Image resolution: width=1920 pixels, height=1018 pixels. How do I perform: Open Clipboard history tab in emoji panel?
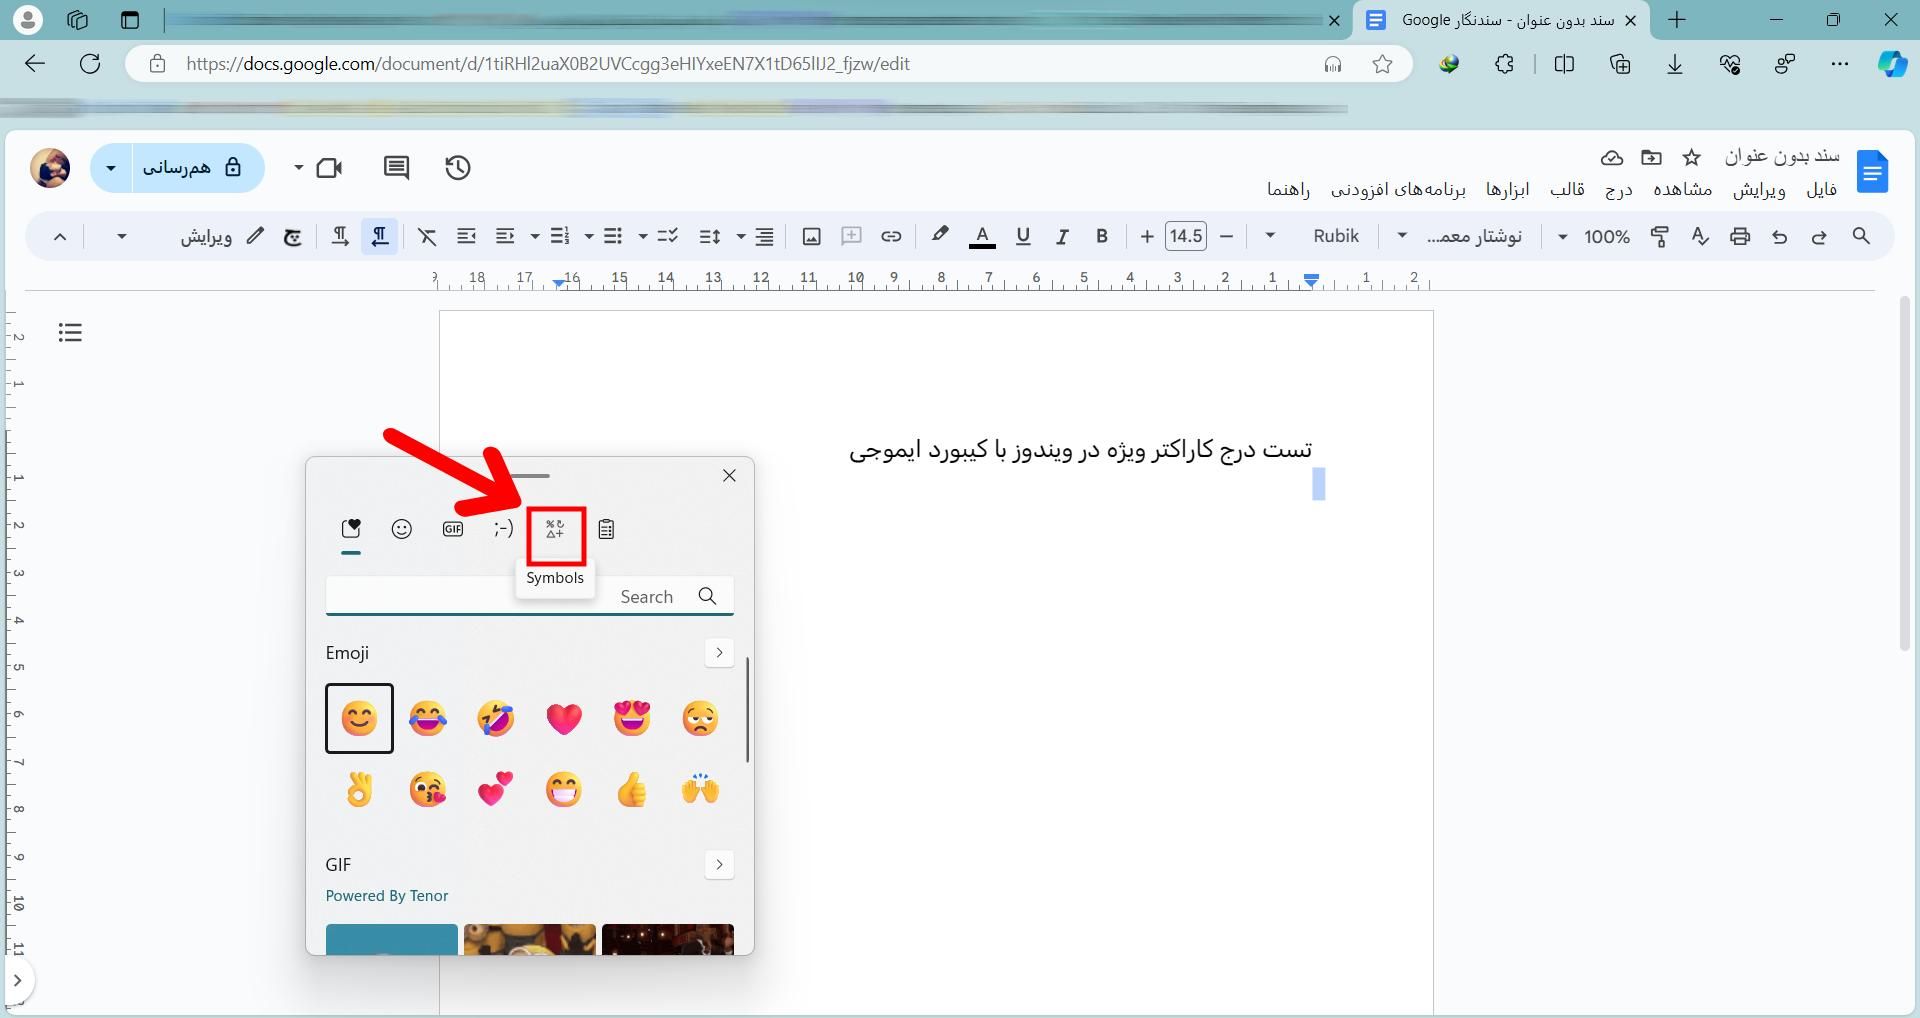(x=606, y=529)
